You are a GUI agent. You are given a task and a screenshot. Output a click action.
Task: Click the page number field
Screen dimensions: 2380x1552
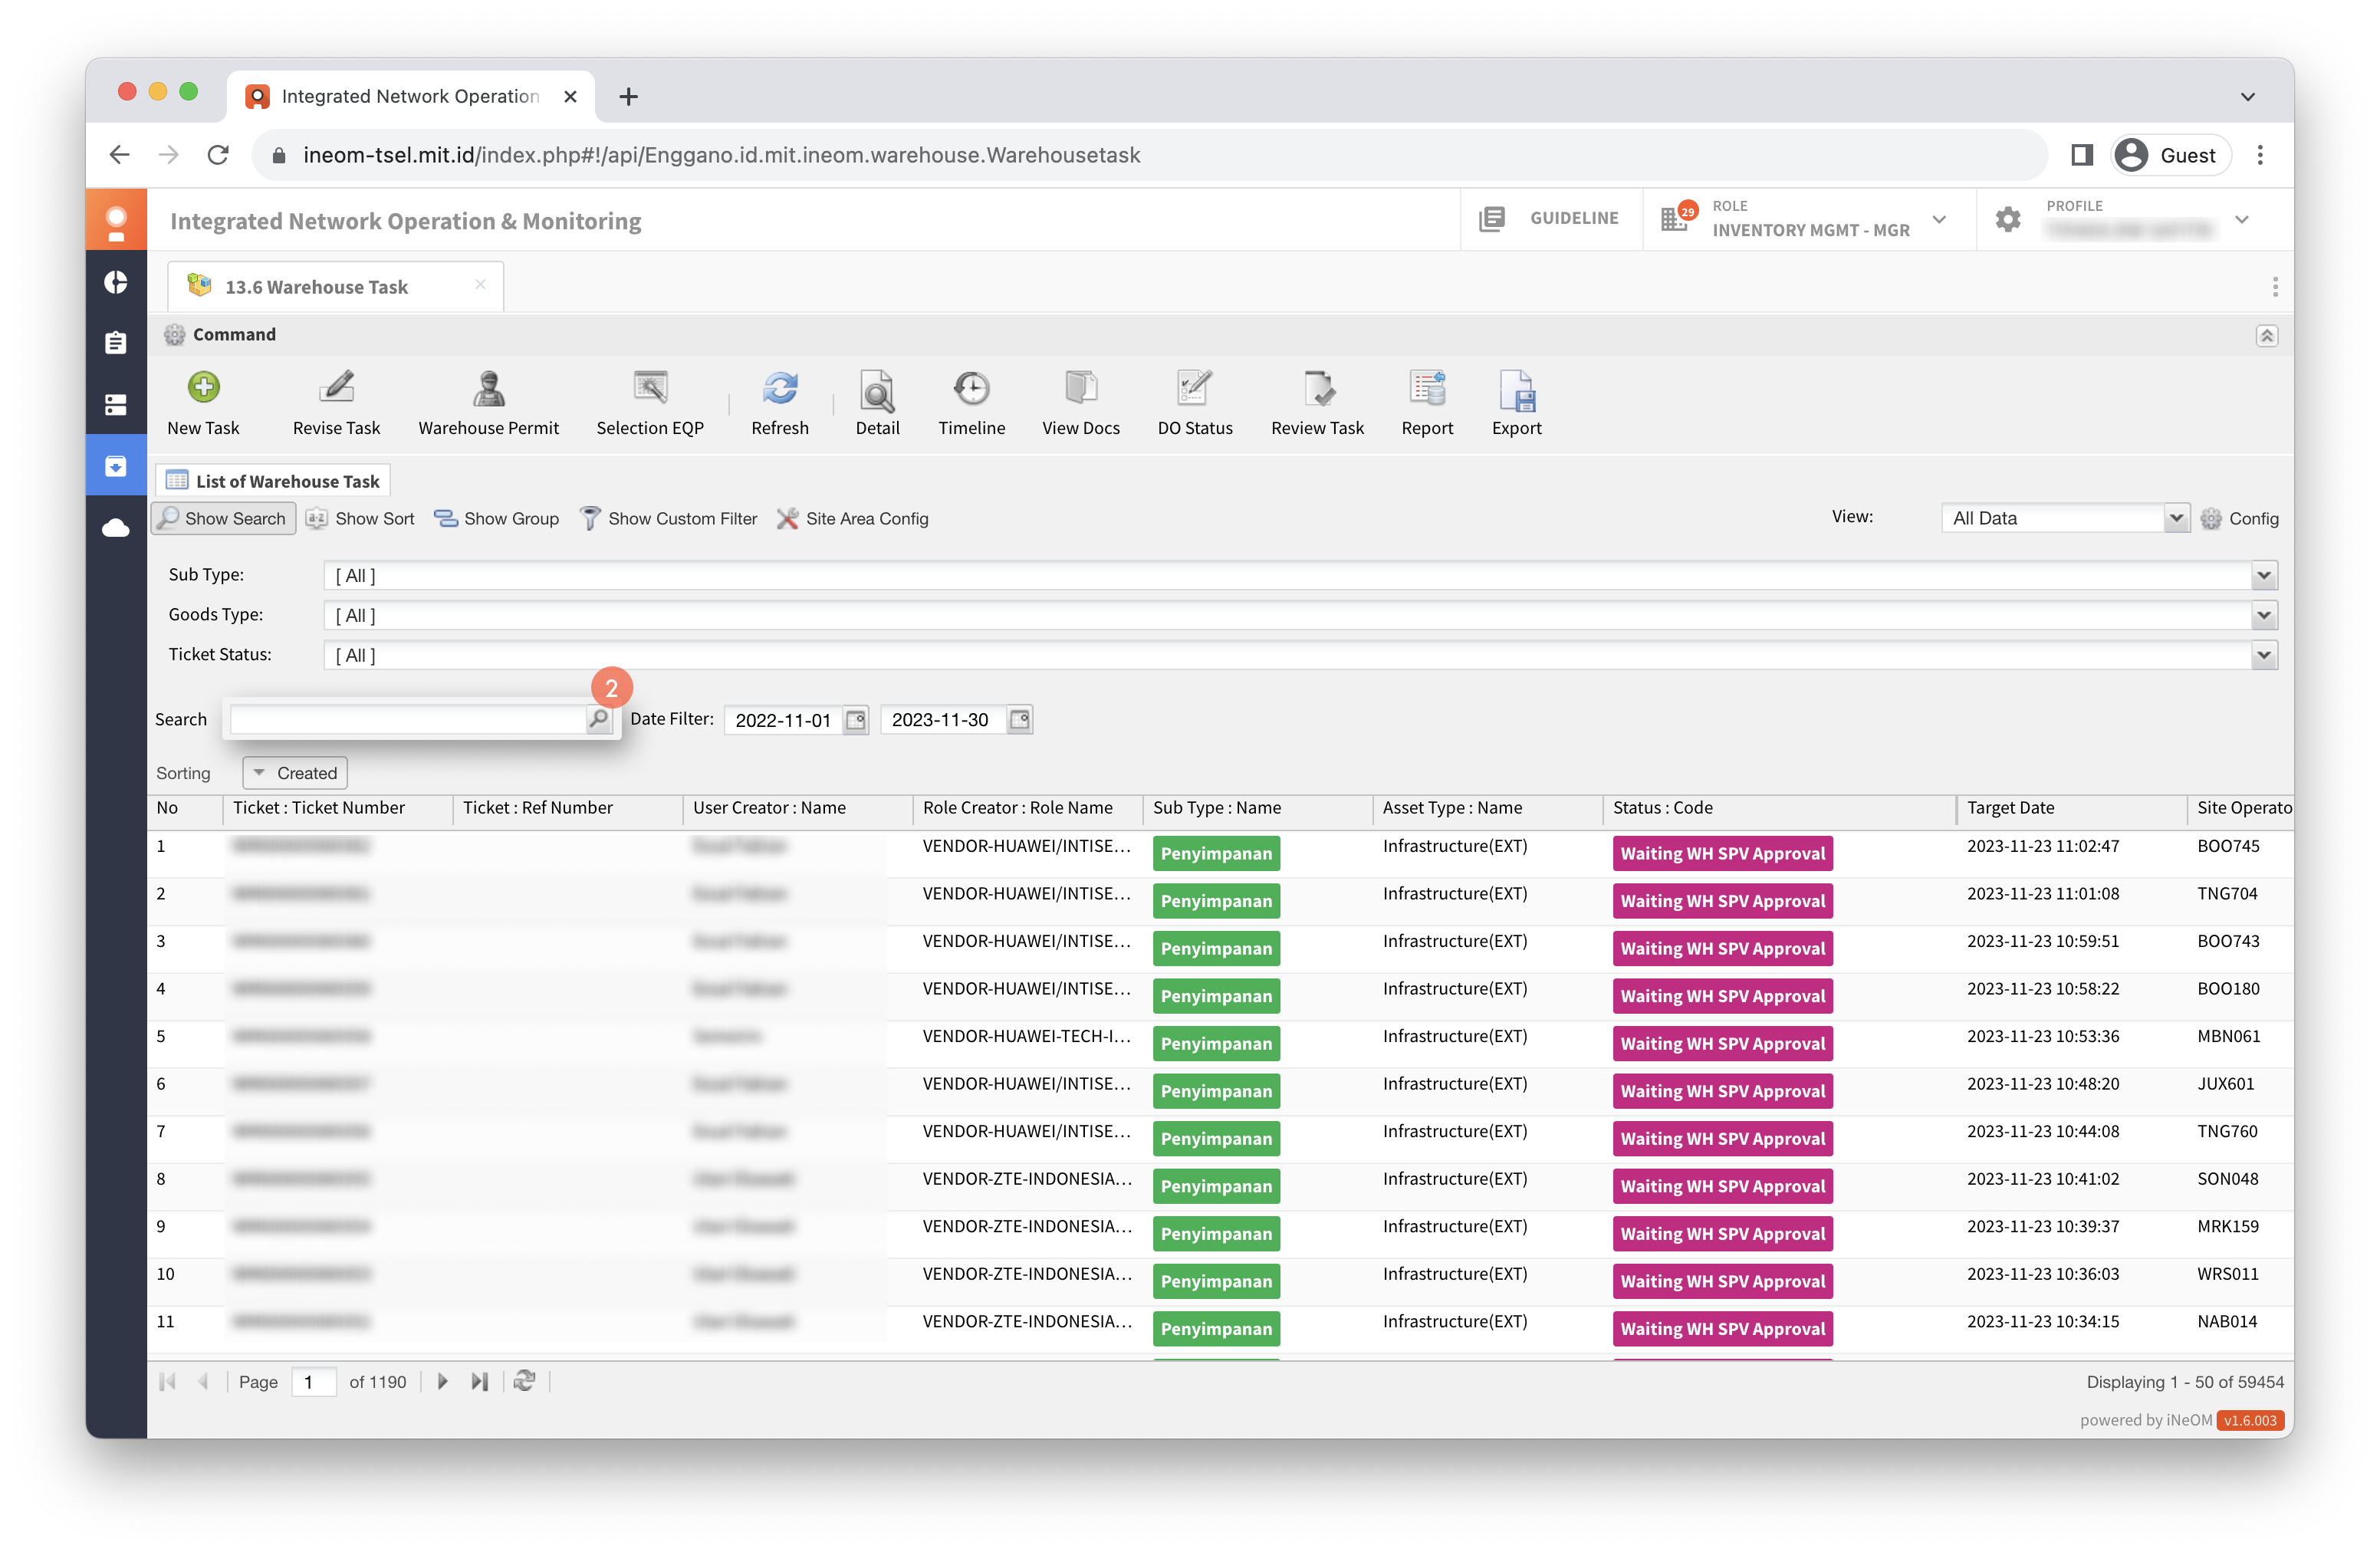pyautogui.click(x=314, y=1382)
